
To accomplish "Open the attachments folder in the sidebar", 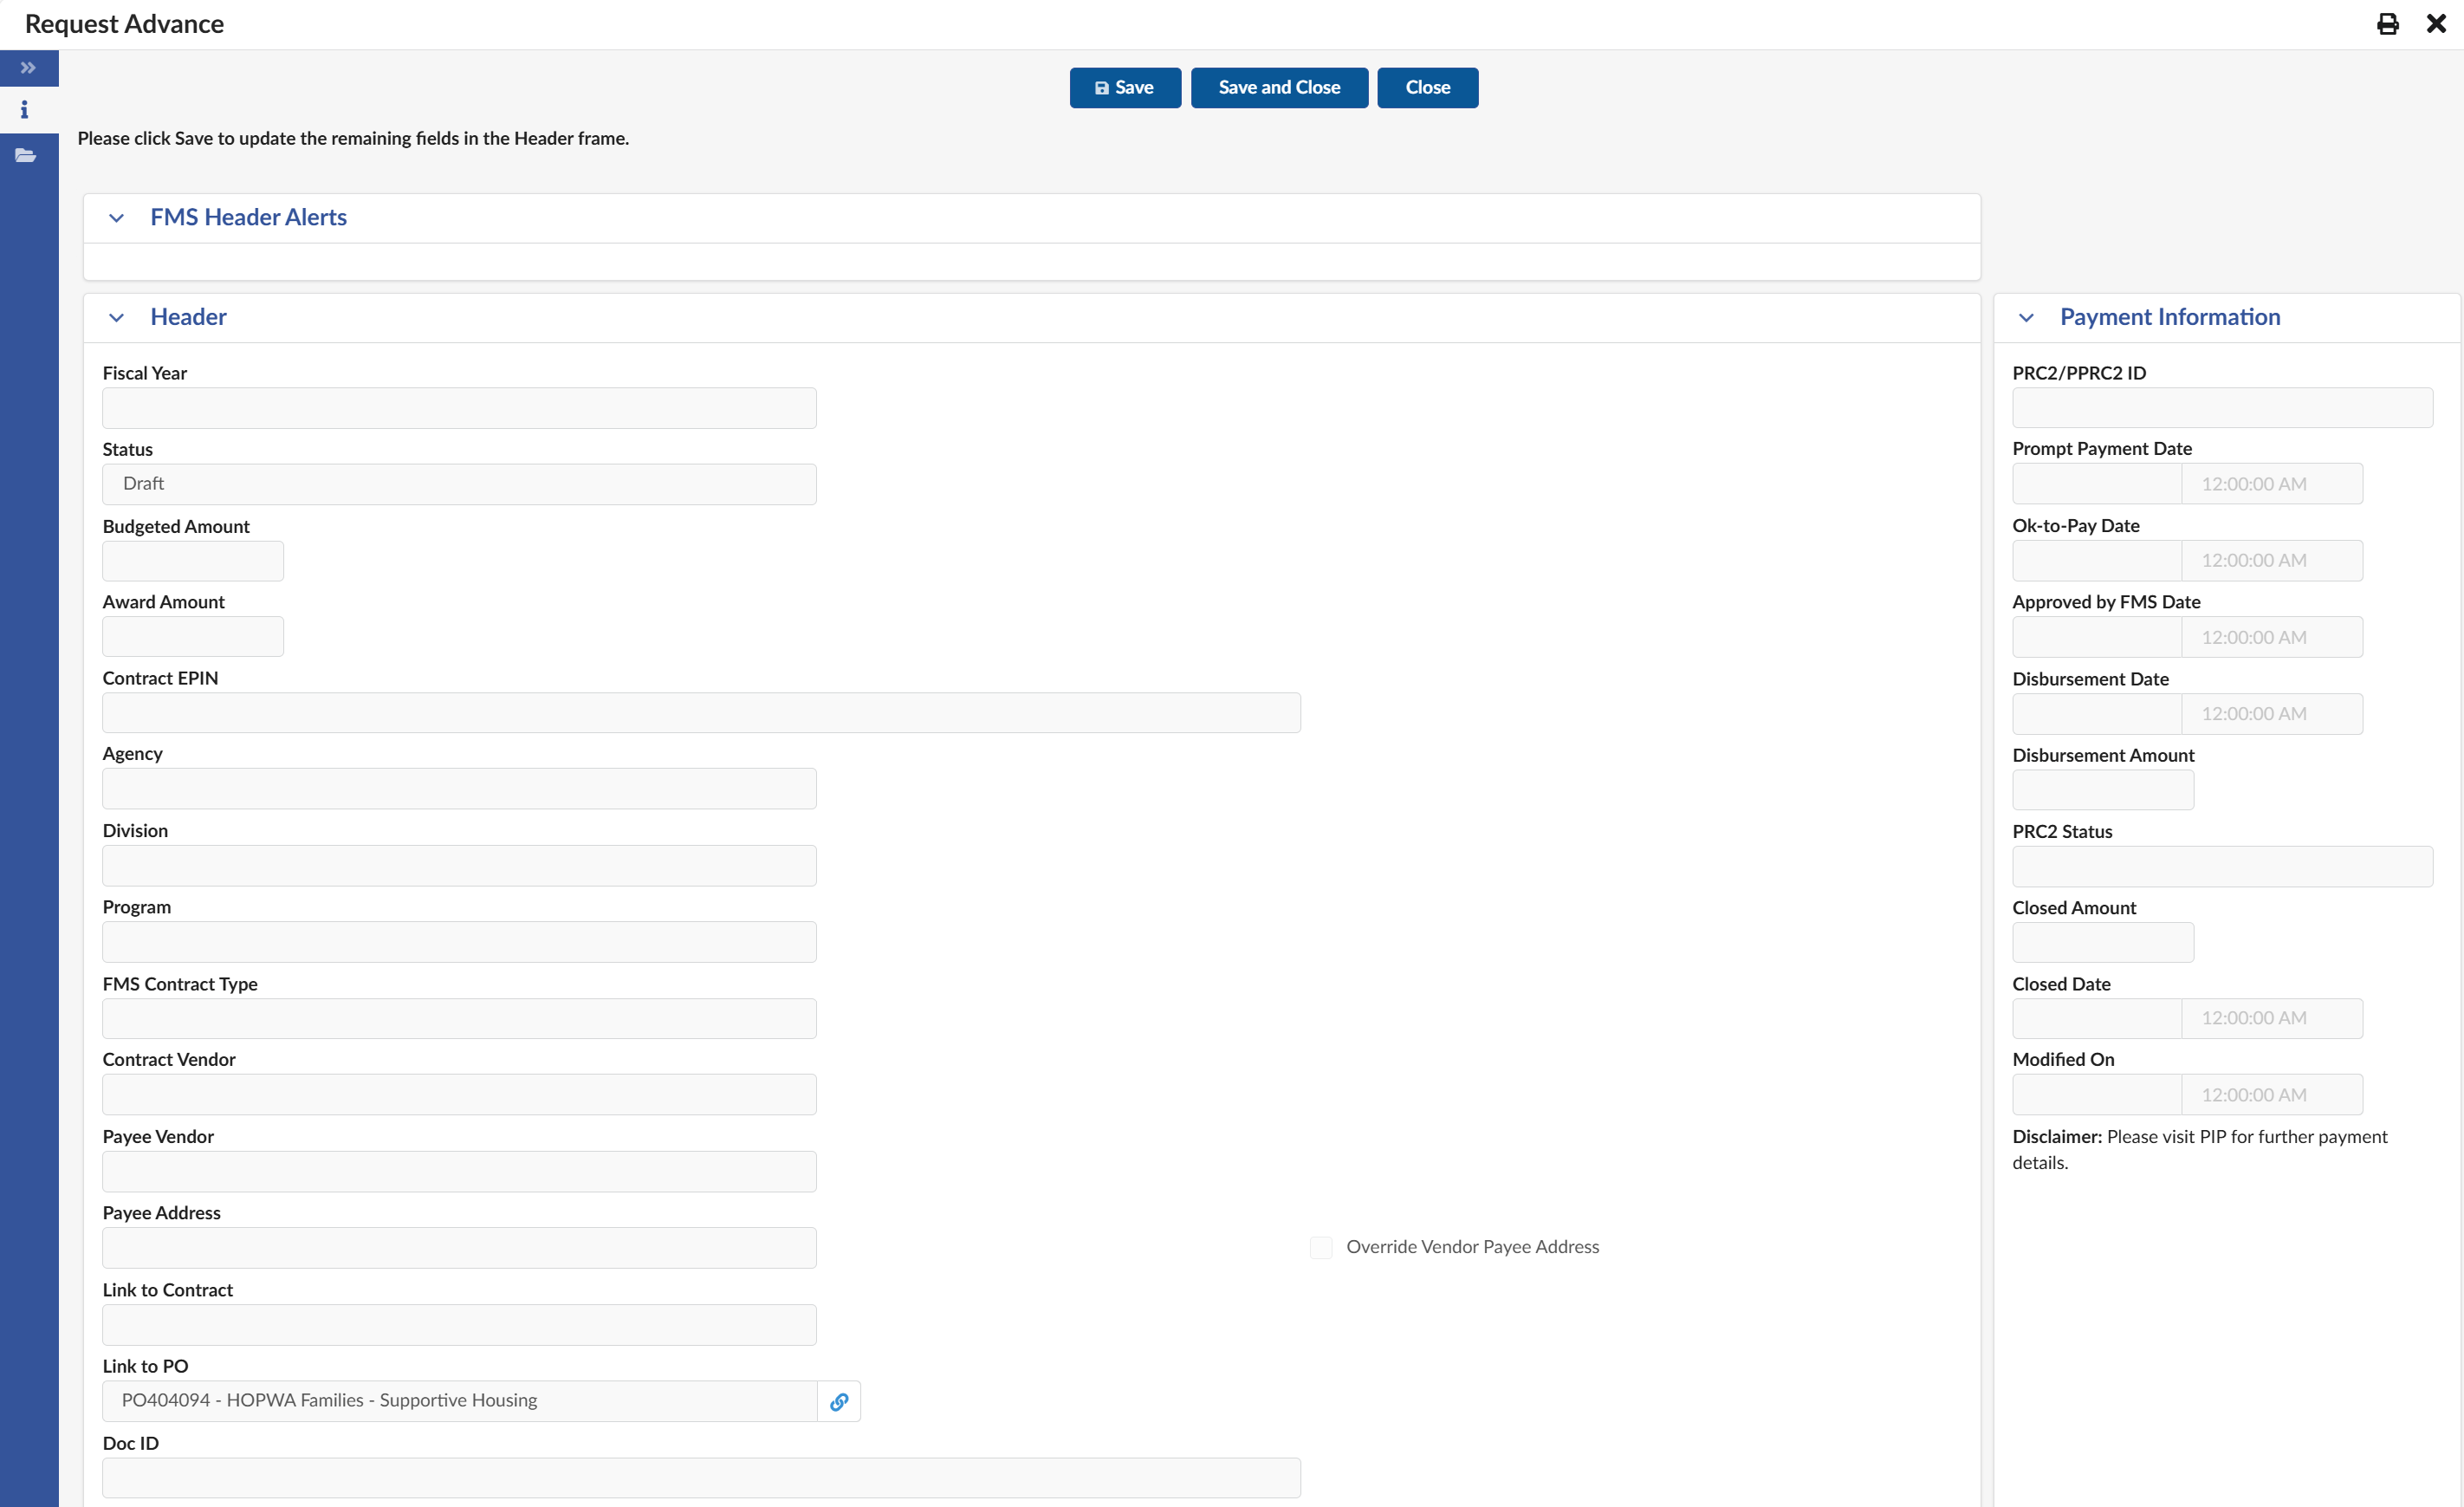I will pos(25,155).
